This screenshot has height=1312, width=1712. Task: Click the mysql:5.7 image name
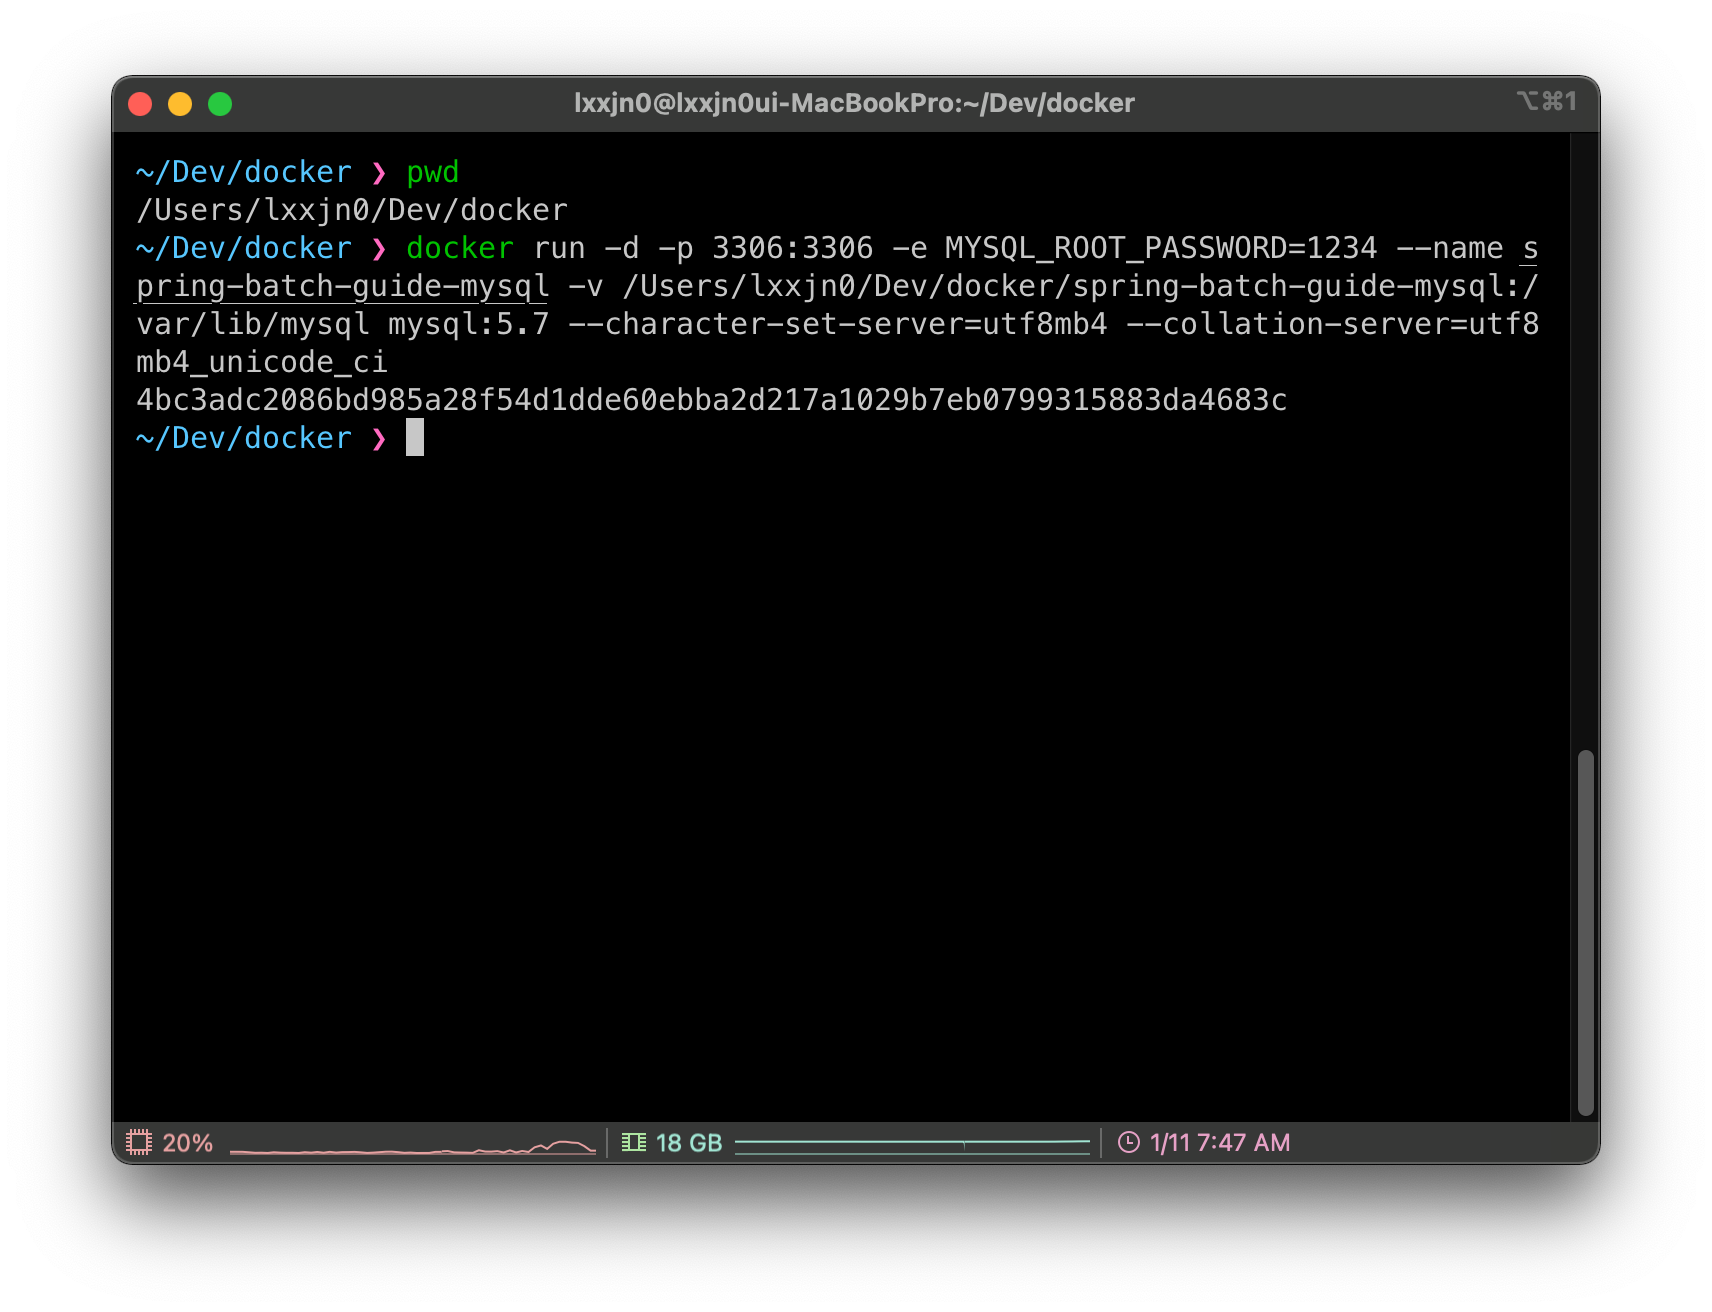coord(469,324)
